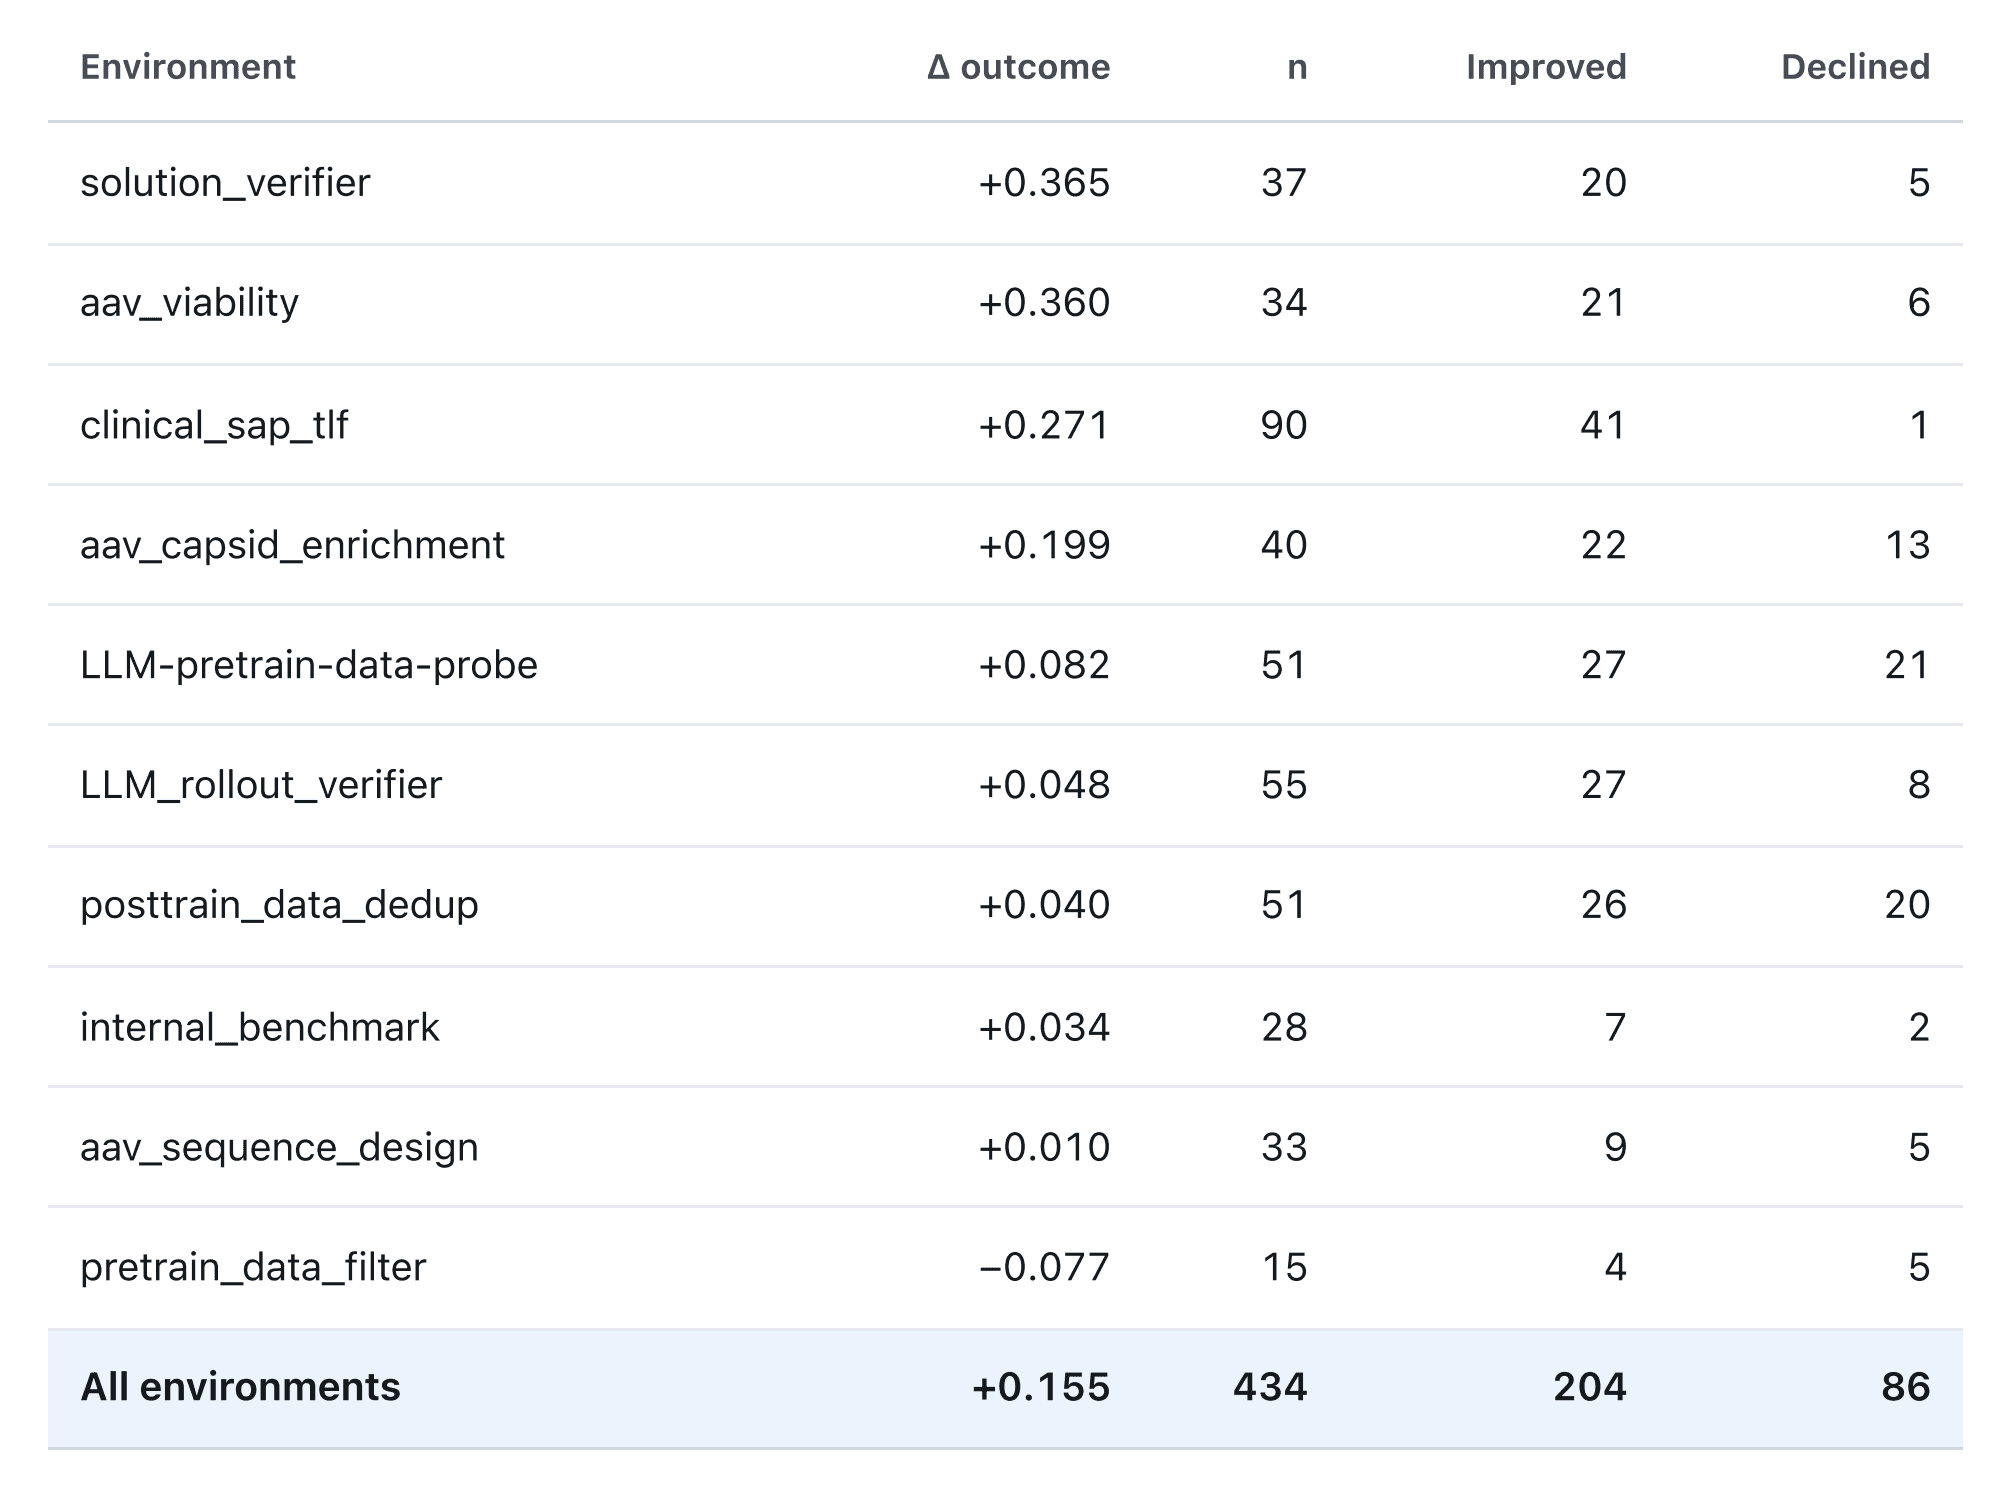This screenshot has height=1498, width=2016.
Task: Open the aav_viability environment entry
Action: point(189,303)
